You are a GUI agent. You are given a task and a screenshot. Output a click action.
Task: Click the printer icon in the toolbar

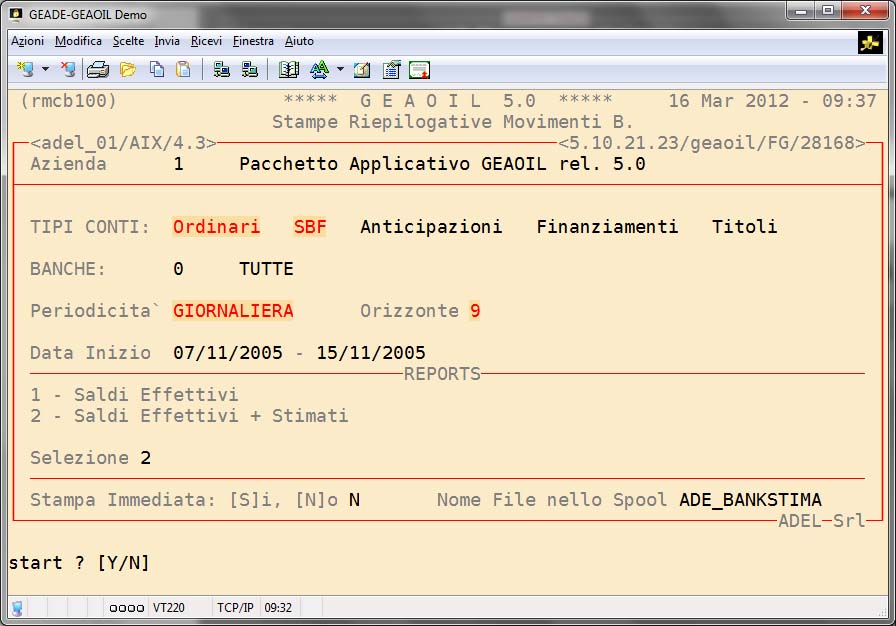[97, 70]
